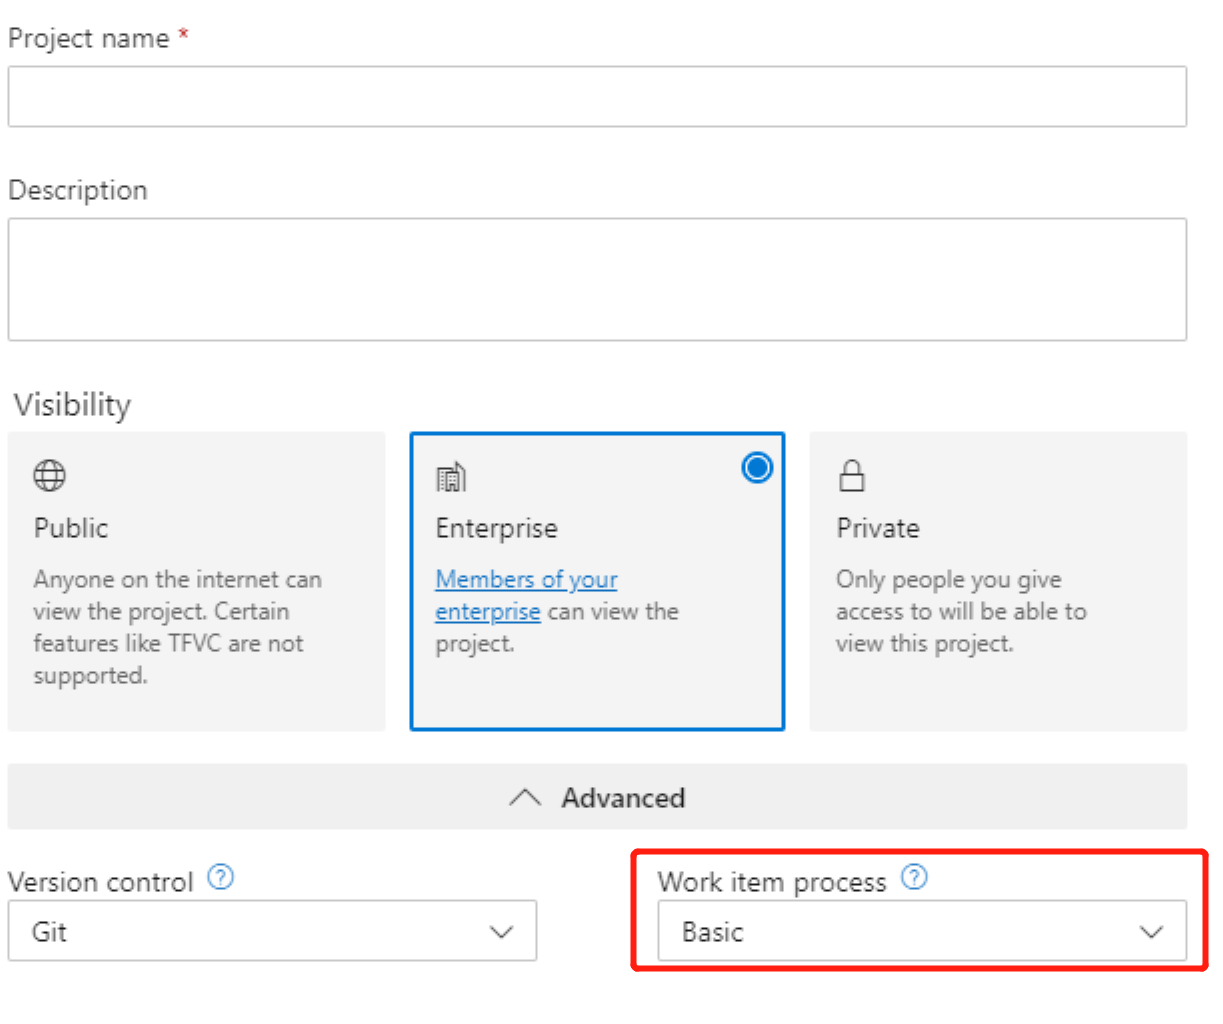Click the 'Project name' label
The image size is (1223, 1024).
[x=88, y=38]
